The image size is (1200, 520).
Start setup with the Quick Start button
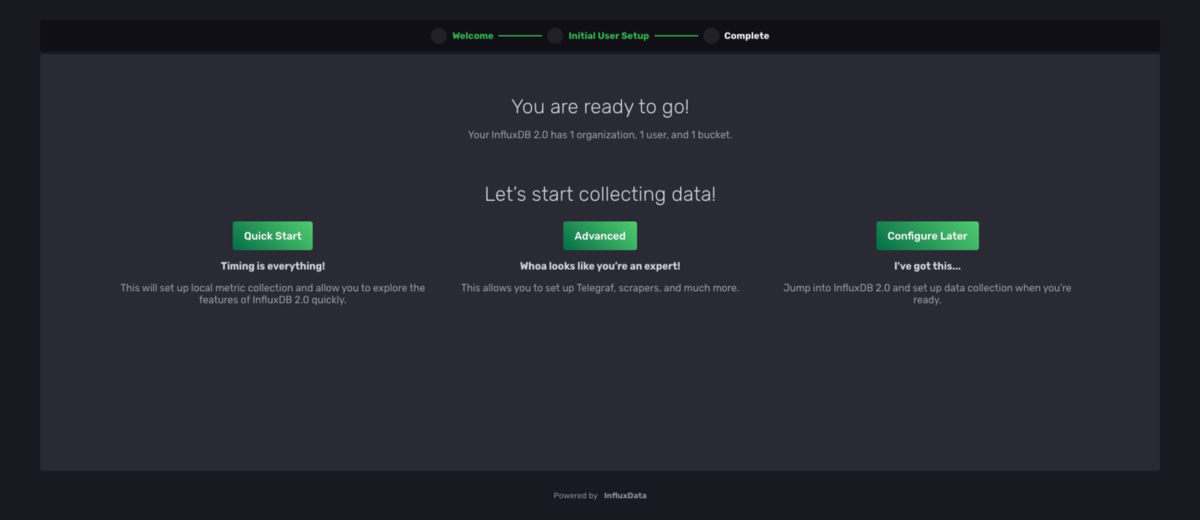(273, 236)
